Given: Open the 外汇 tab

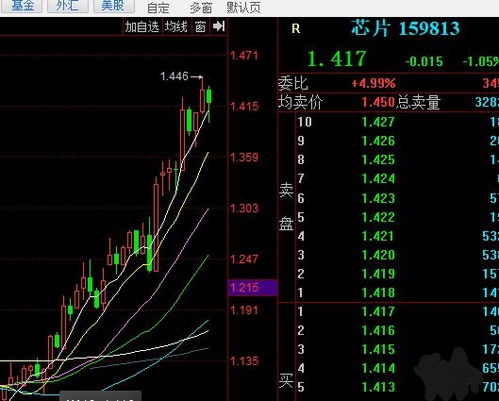Looking at the screenshot, I should (x=68, y=6).
